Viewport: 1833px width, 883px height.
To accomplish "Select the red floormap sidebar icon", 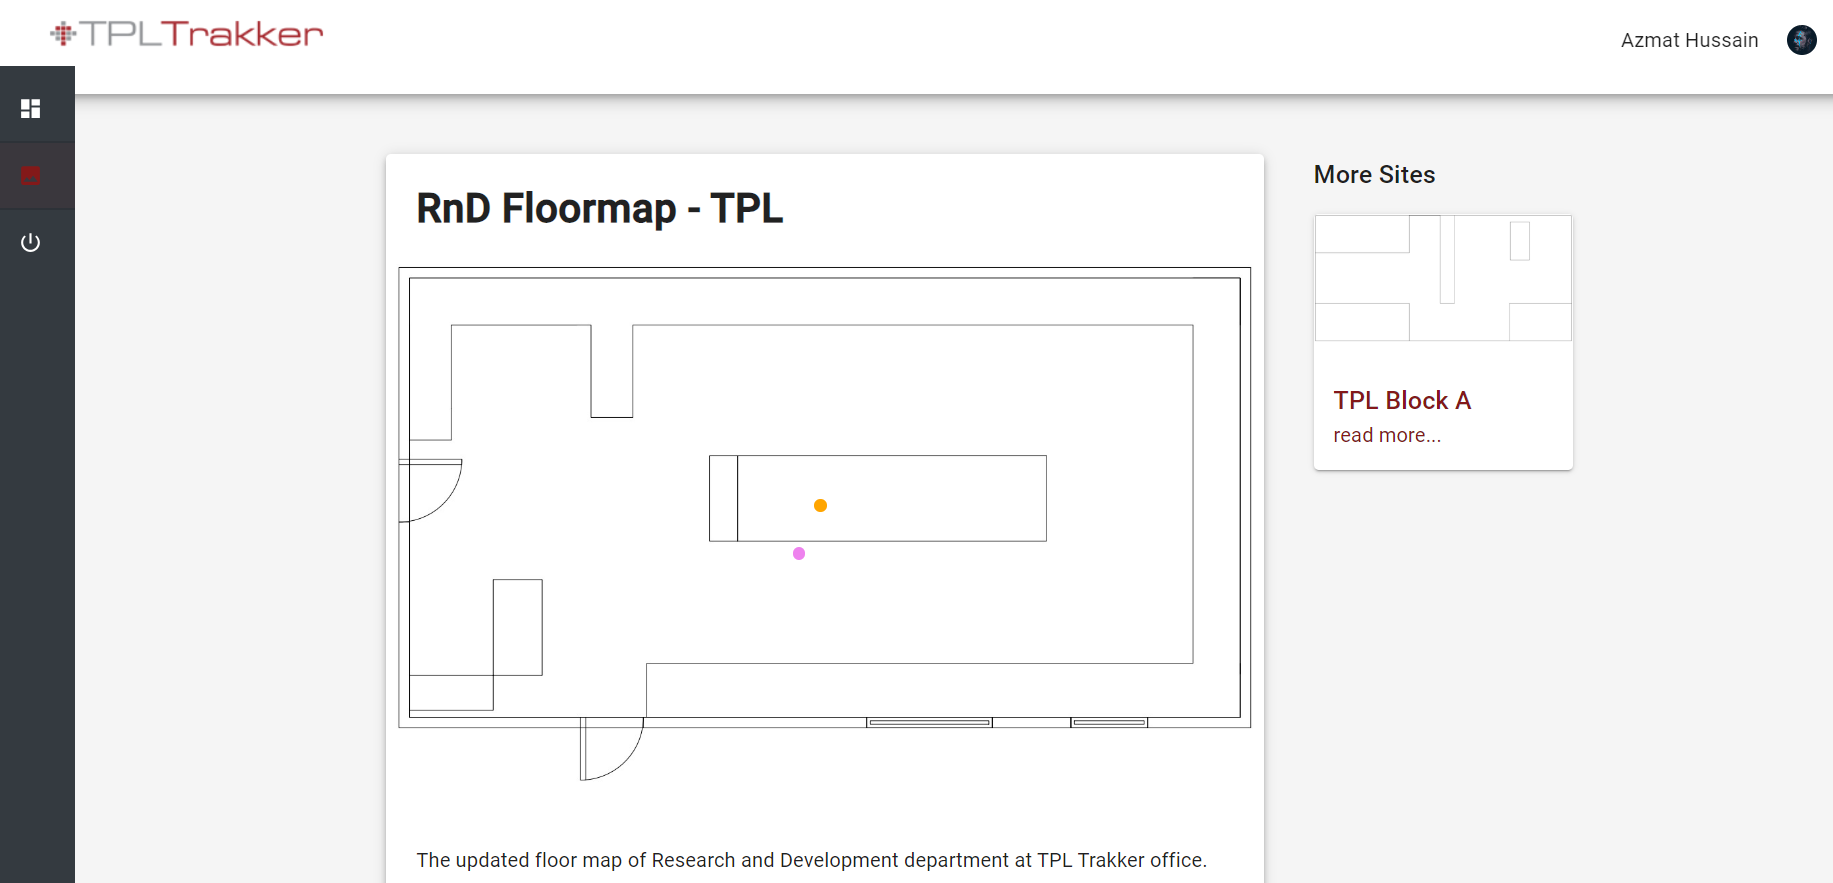I will [x=31, y=176].
